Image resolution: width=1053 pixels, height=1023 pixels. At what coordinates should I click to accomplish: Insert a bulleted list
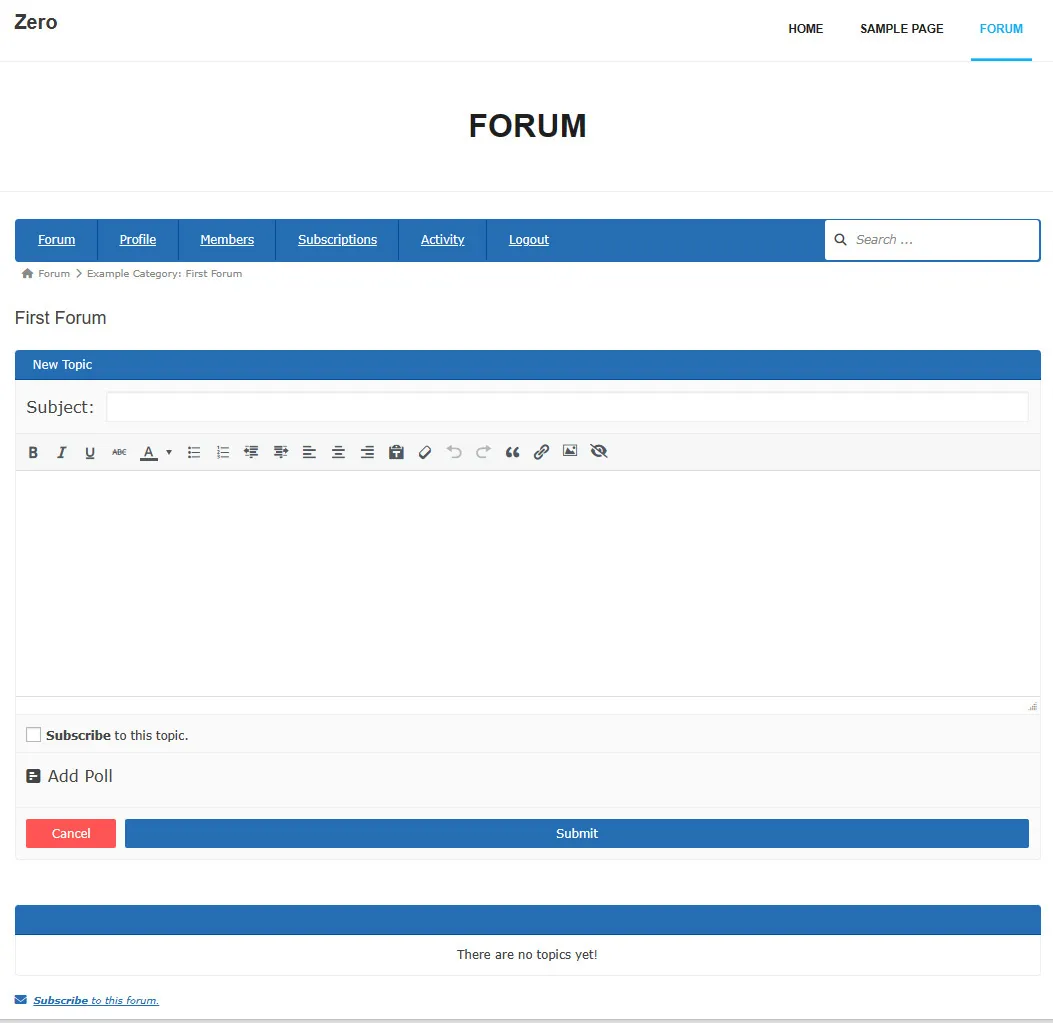pyautogui.click(x=194, y=452)
